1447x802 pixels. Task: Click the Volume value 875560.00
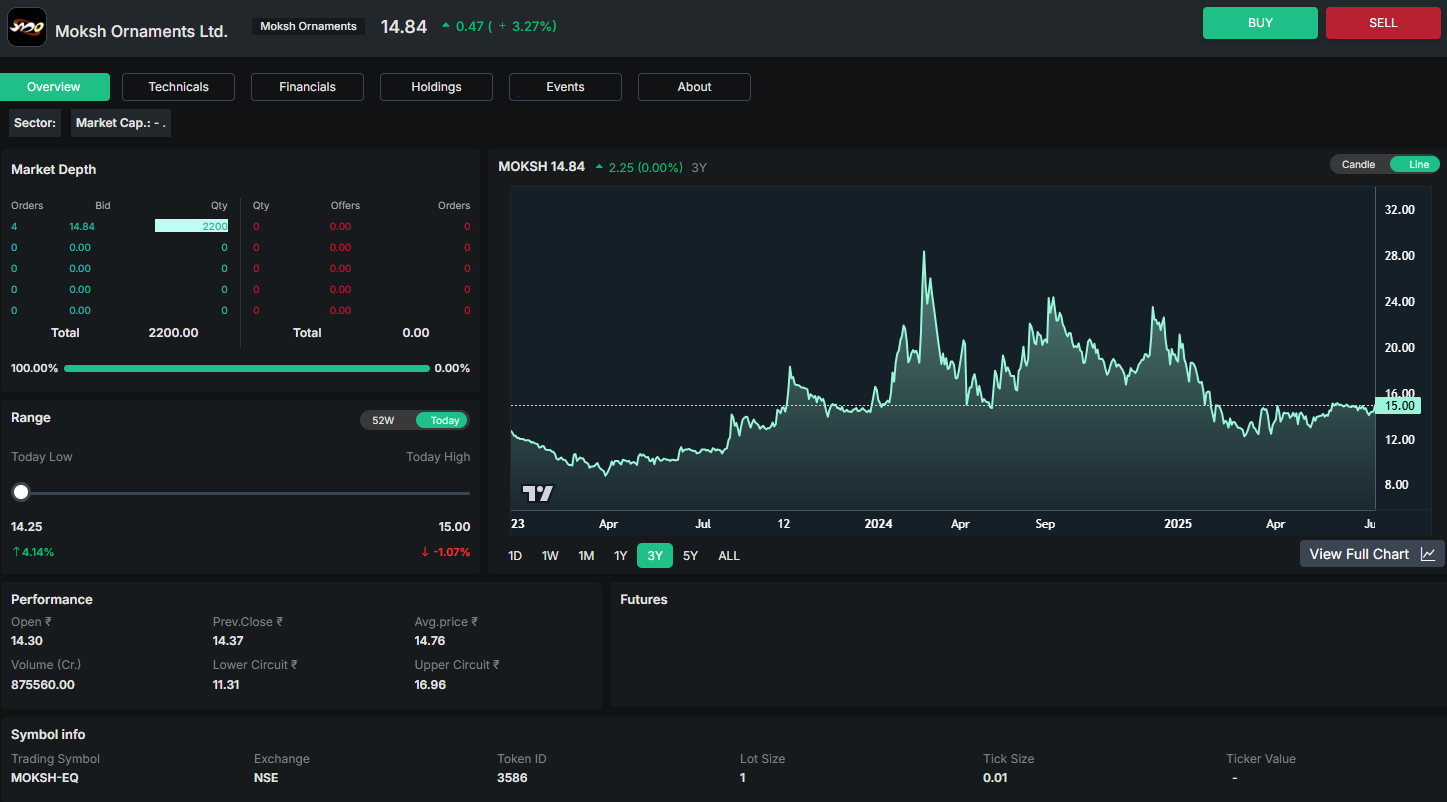click(x=43, y=685)
